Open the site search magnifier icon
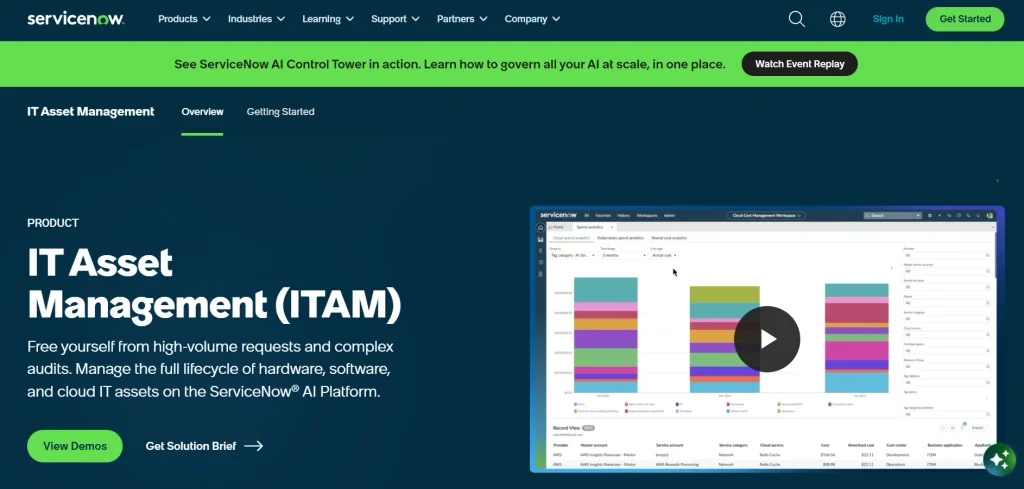 tap(796, 19)
